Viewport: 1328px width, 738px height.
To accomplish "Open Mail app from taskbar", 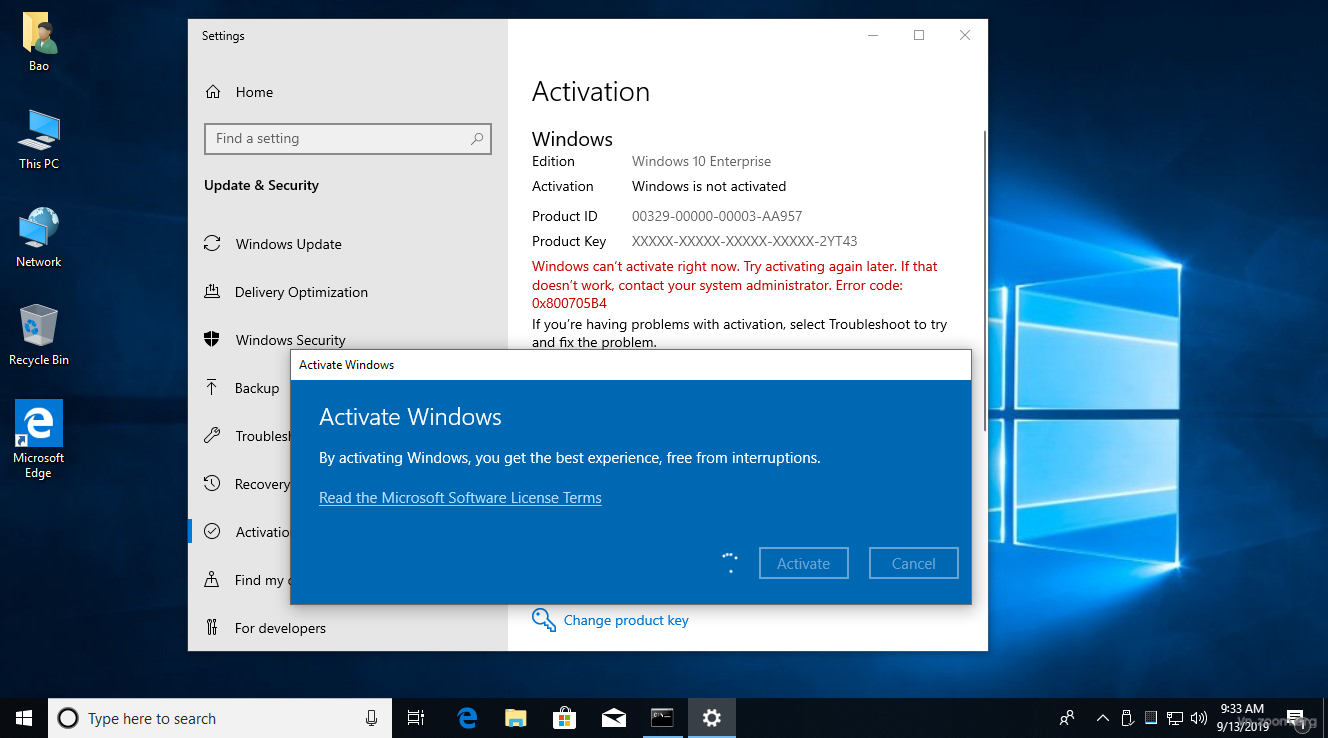I will 614,718.
